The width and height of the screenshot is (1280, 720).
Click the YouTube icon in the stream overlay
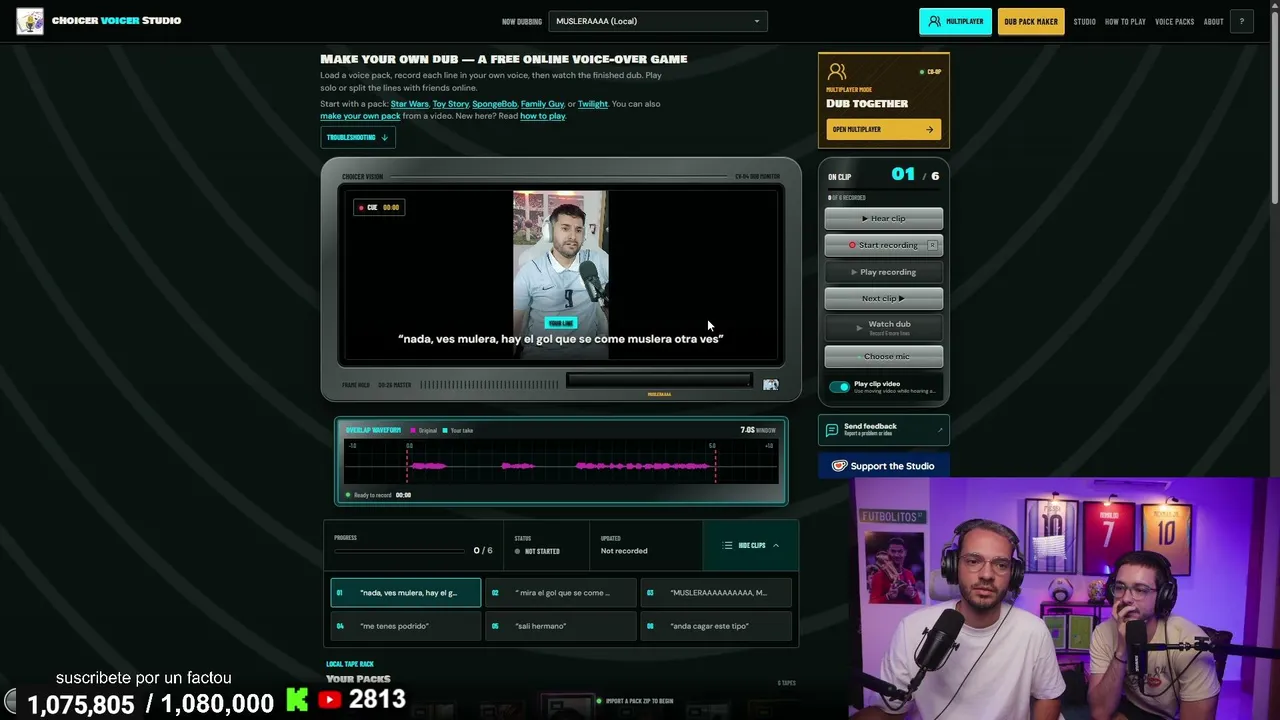[x=330, y=700]
